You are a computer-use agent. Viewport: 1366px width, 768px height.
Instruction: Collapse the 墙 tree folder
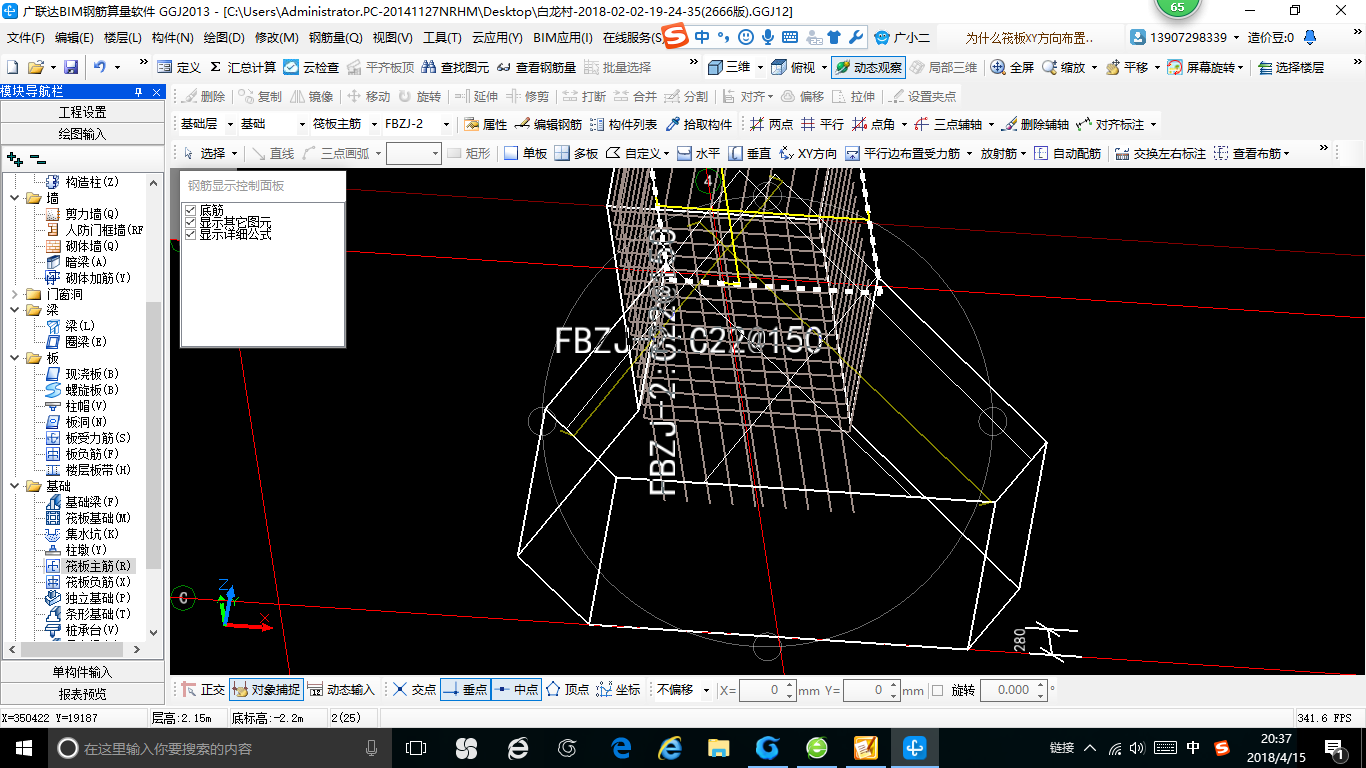point(15,198)
